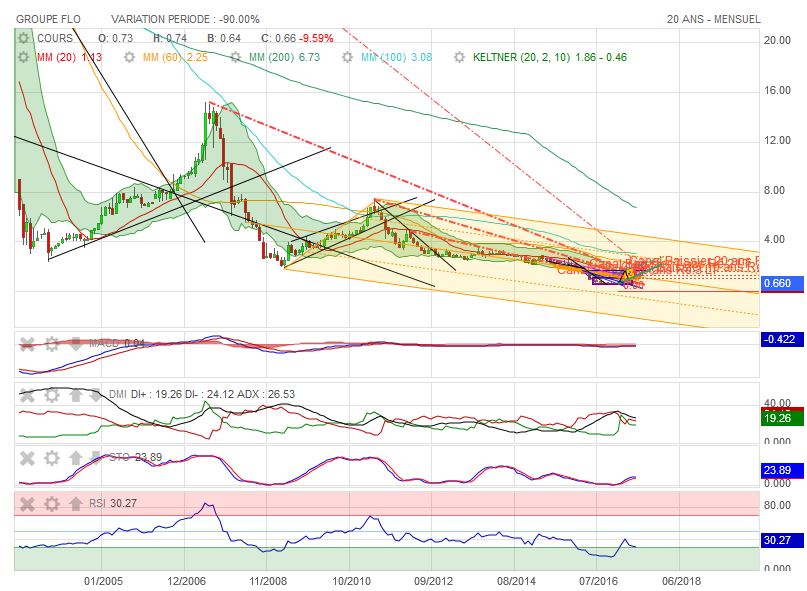This screenshot has height=591, width=807.
Task: Click the 07/2016 date on time axis
Action: (598, 581)
